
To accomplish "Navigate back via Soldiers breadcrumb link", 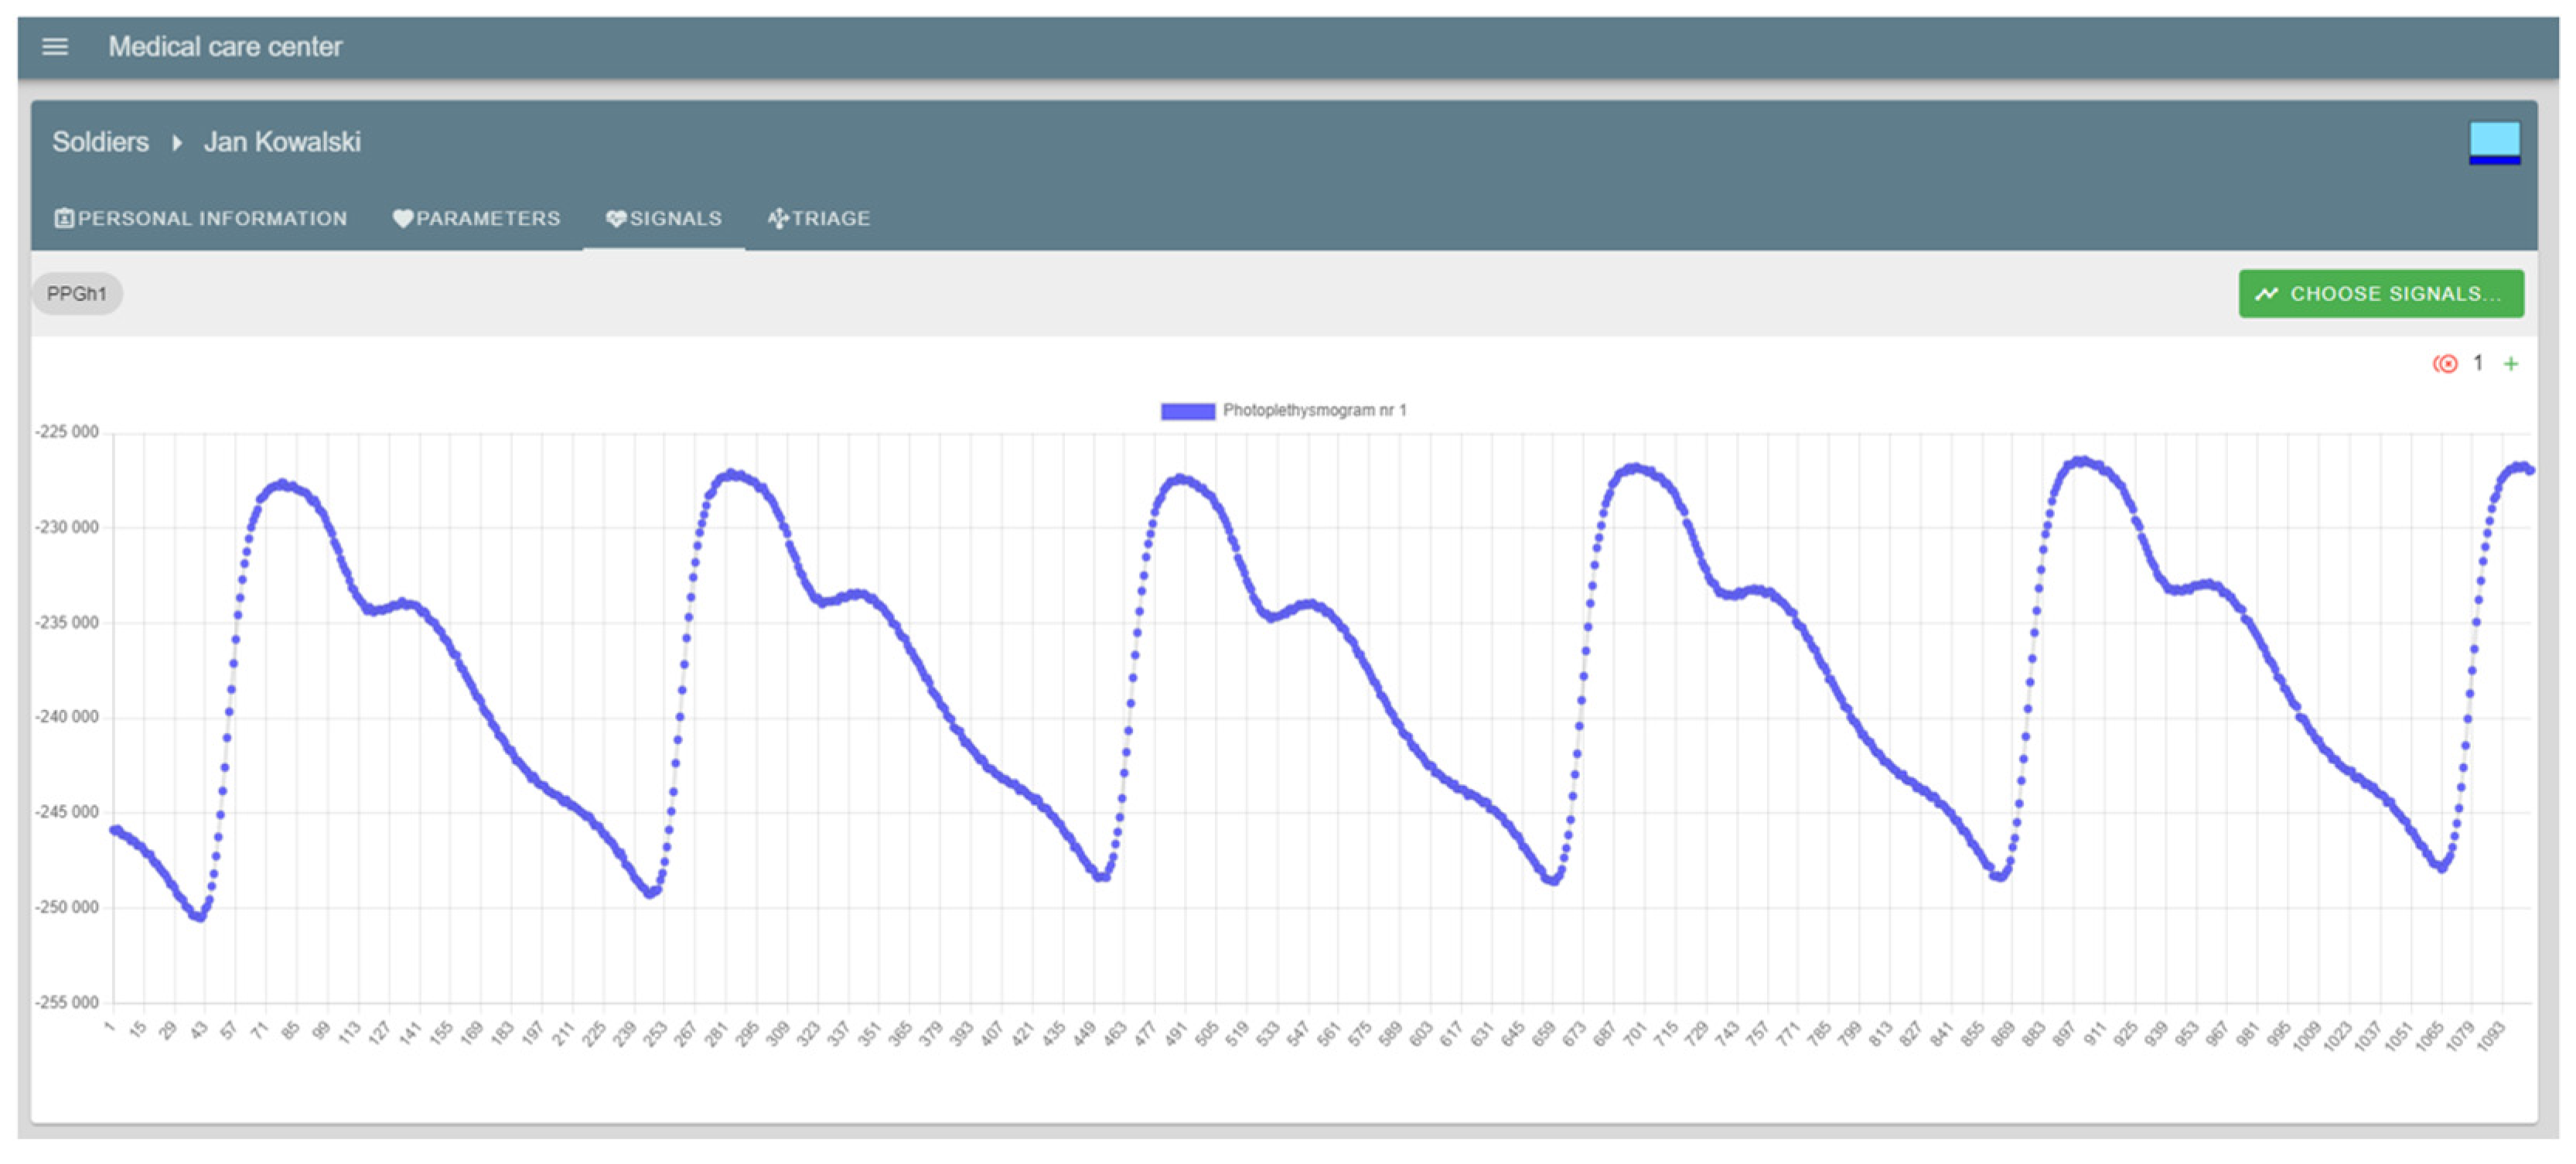I will [x=100, y=143].
